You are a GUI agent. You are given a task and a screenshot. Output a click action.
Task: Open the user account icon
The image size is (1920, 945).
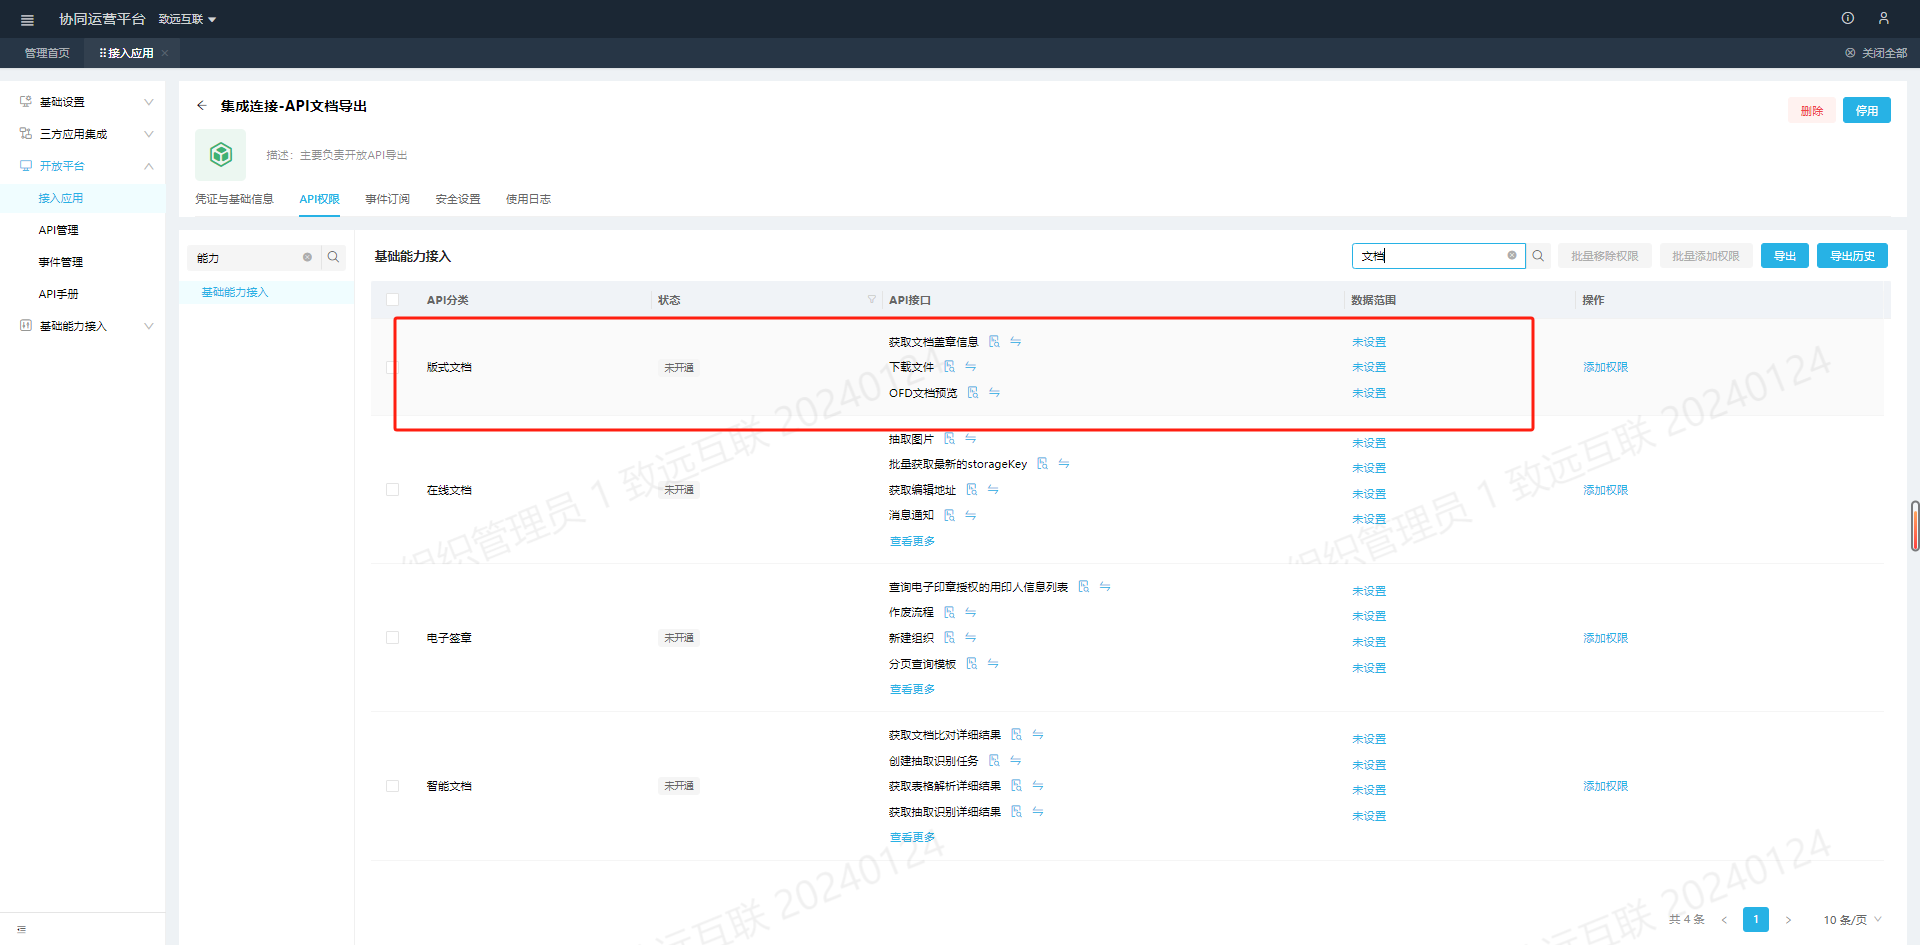coord(1884,18)
